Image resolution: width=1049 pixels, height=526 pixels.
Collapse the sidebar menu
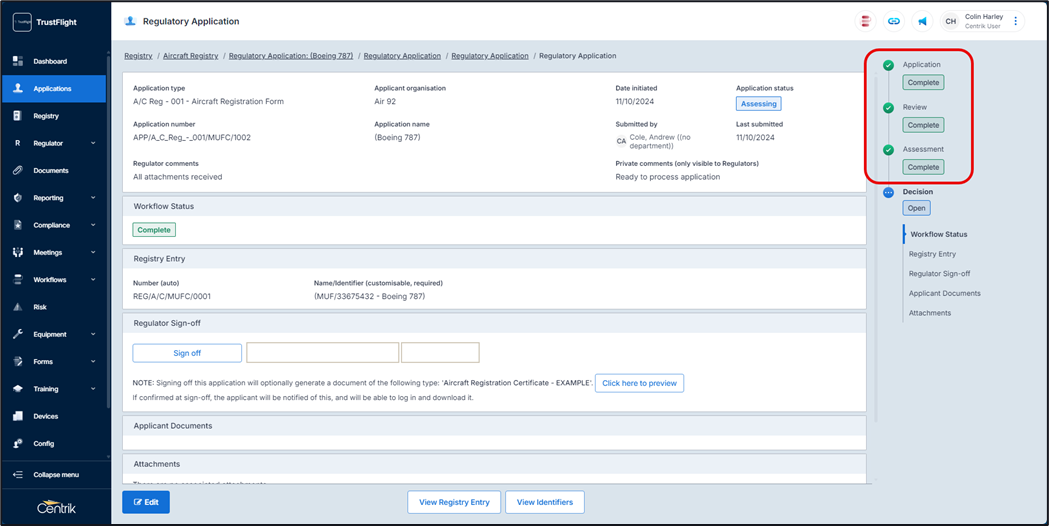click(x=55, y=475)
